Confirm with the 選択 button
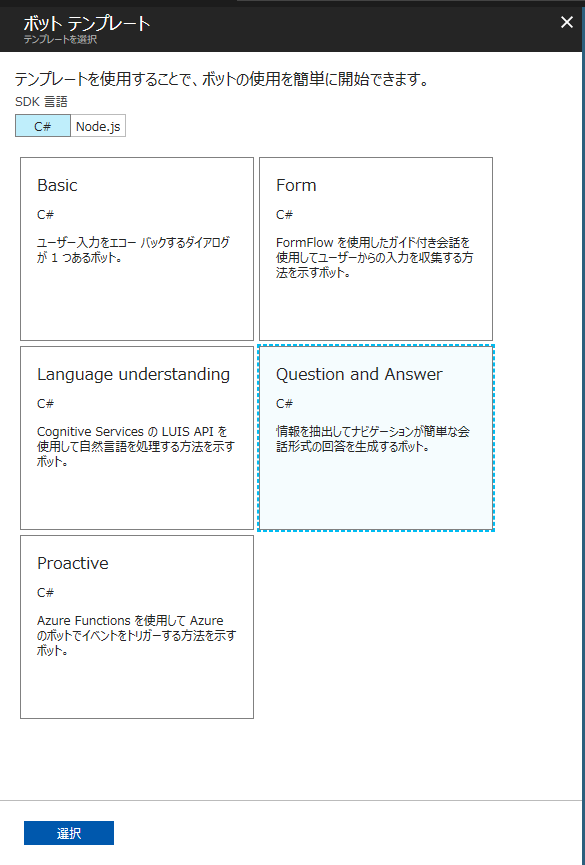585x865 pixels. [x=69, y=833]
